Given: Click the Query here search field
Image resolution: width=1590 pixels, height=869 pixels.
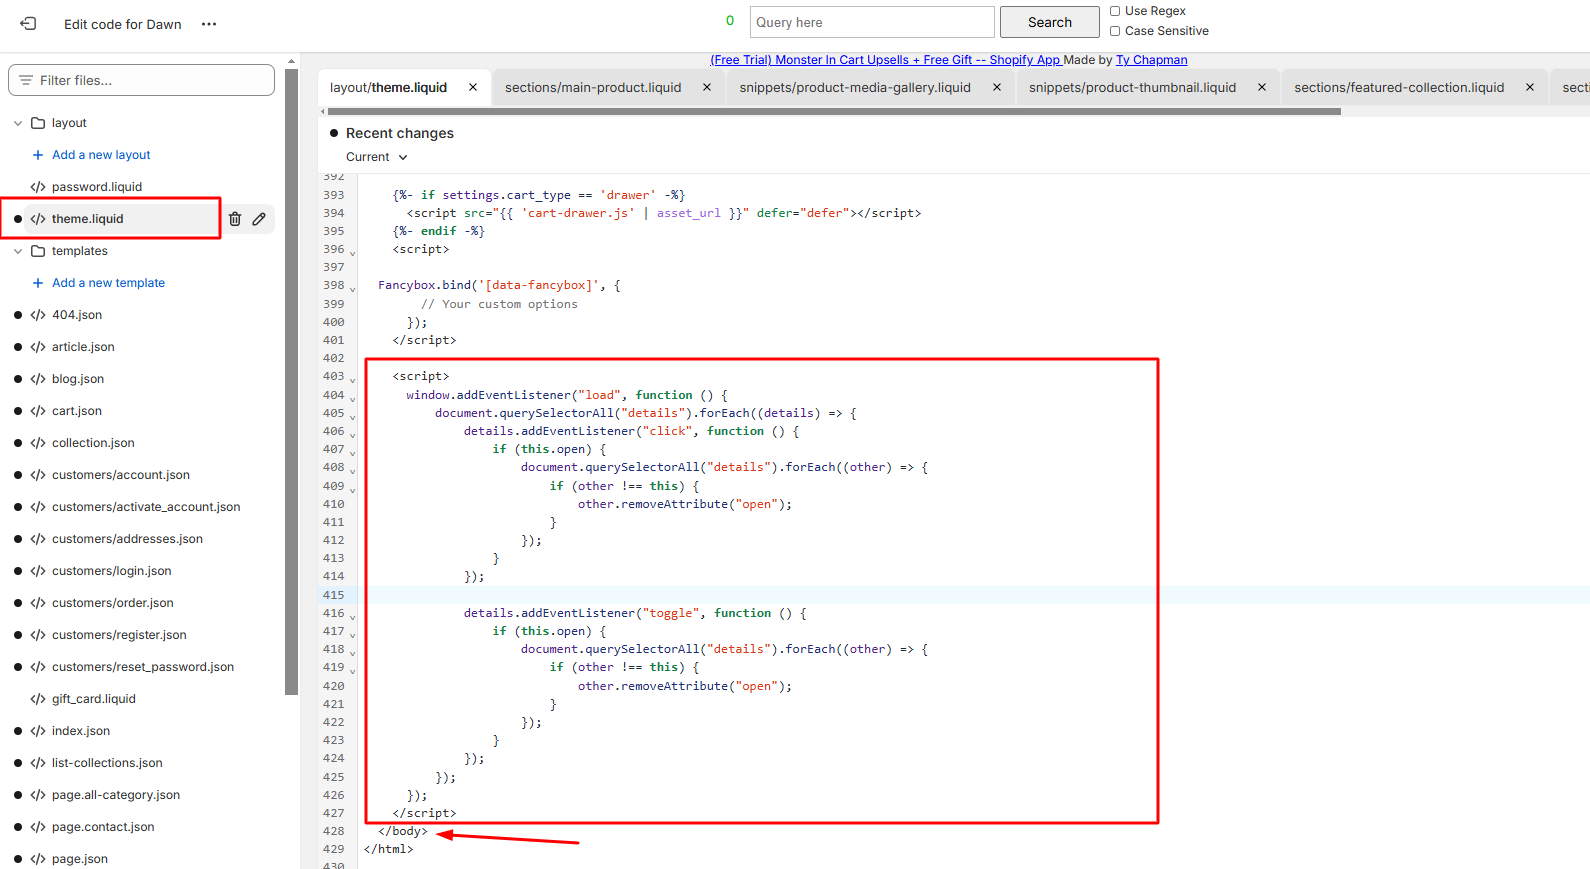Looking at the screenshot, I should (x=872, y=22).
